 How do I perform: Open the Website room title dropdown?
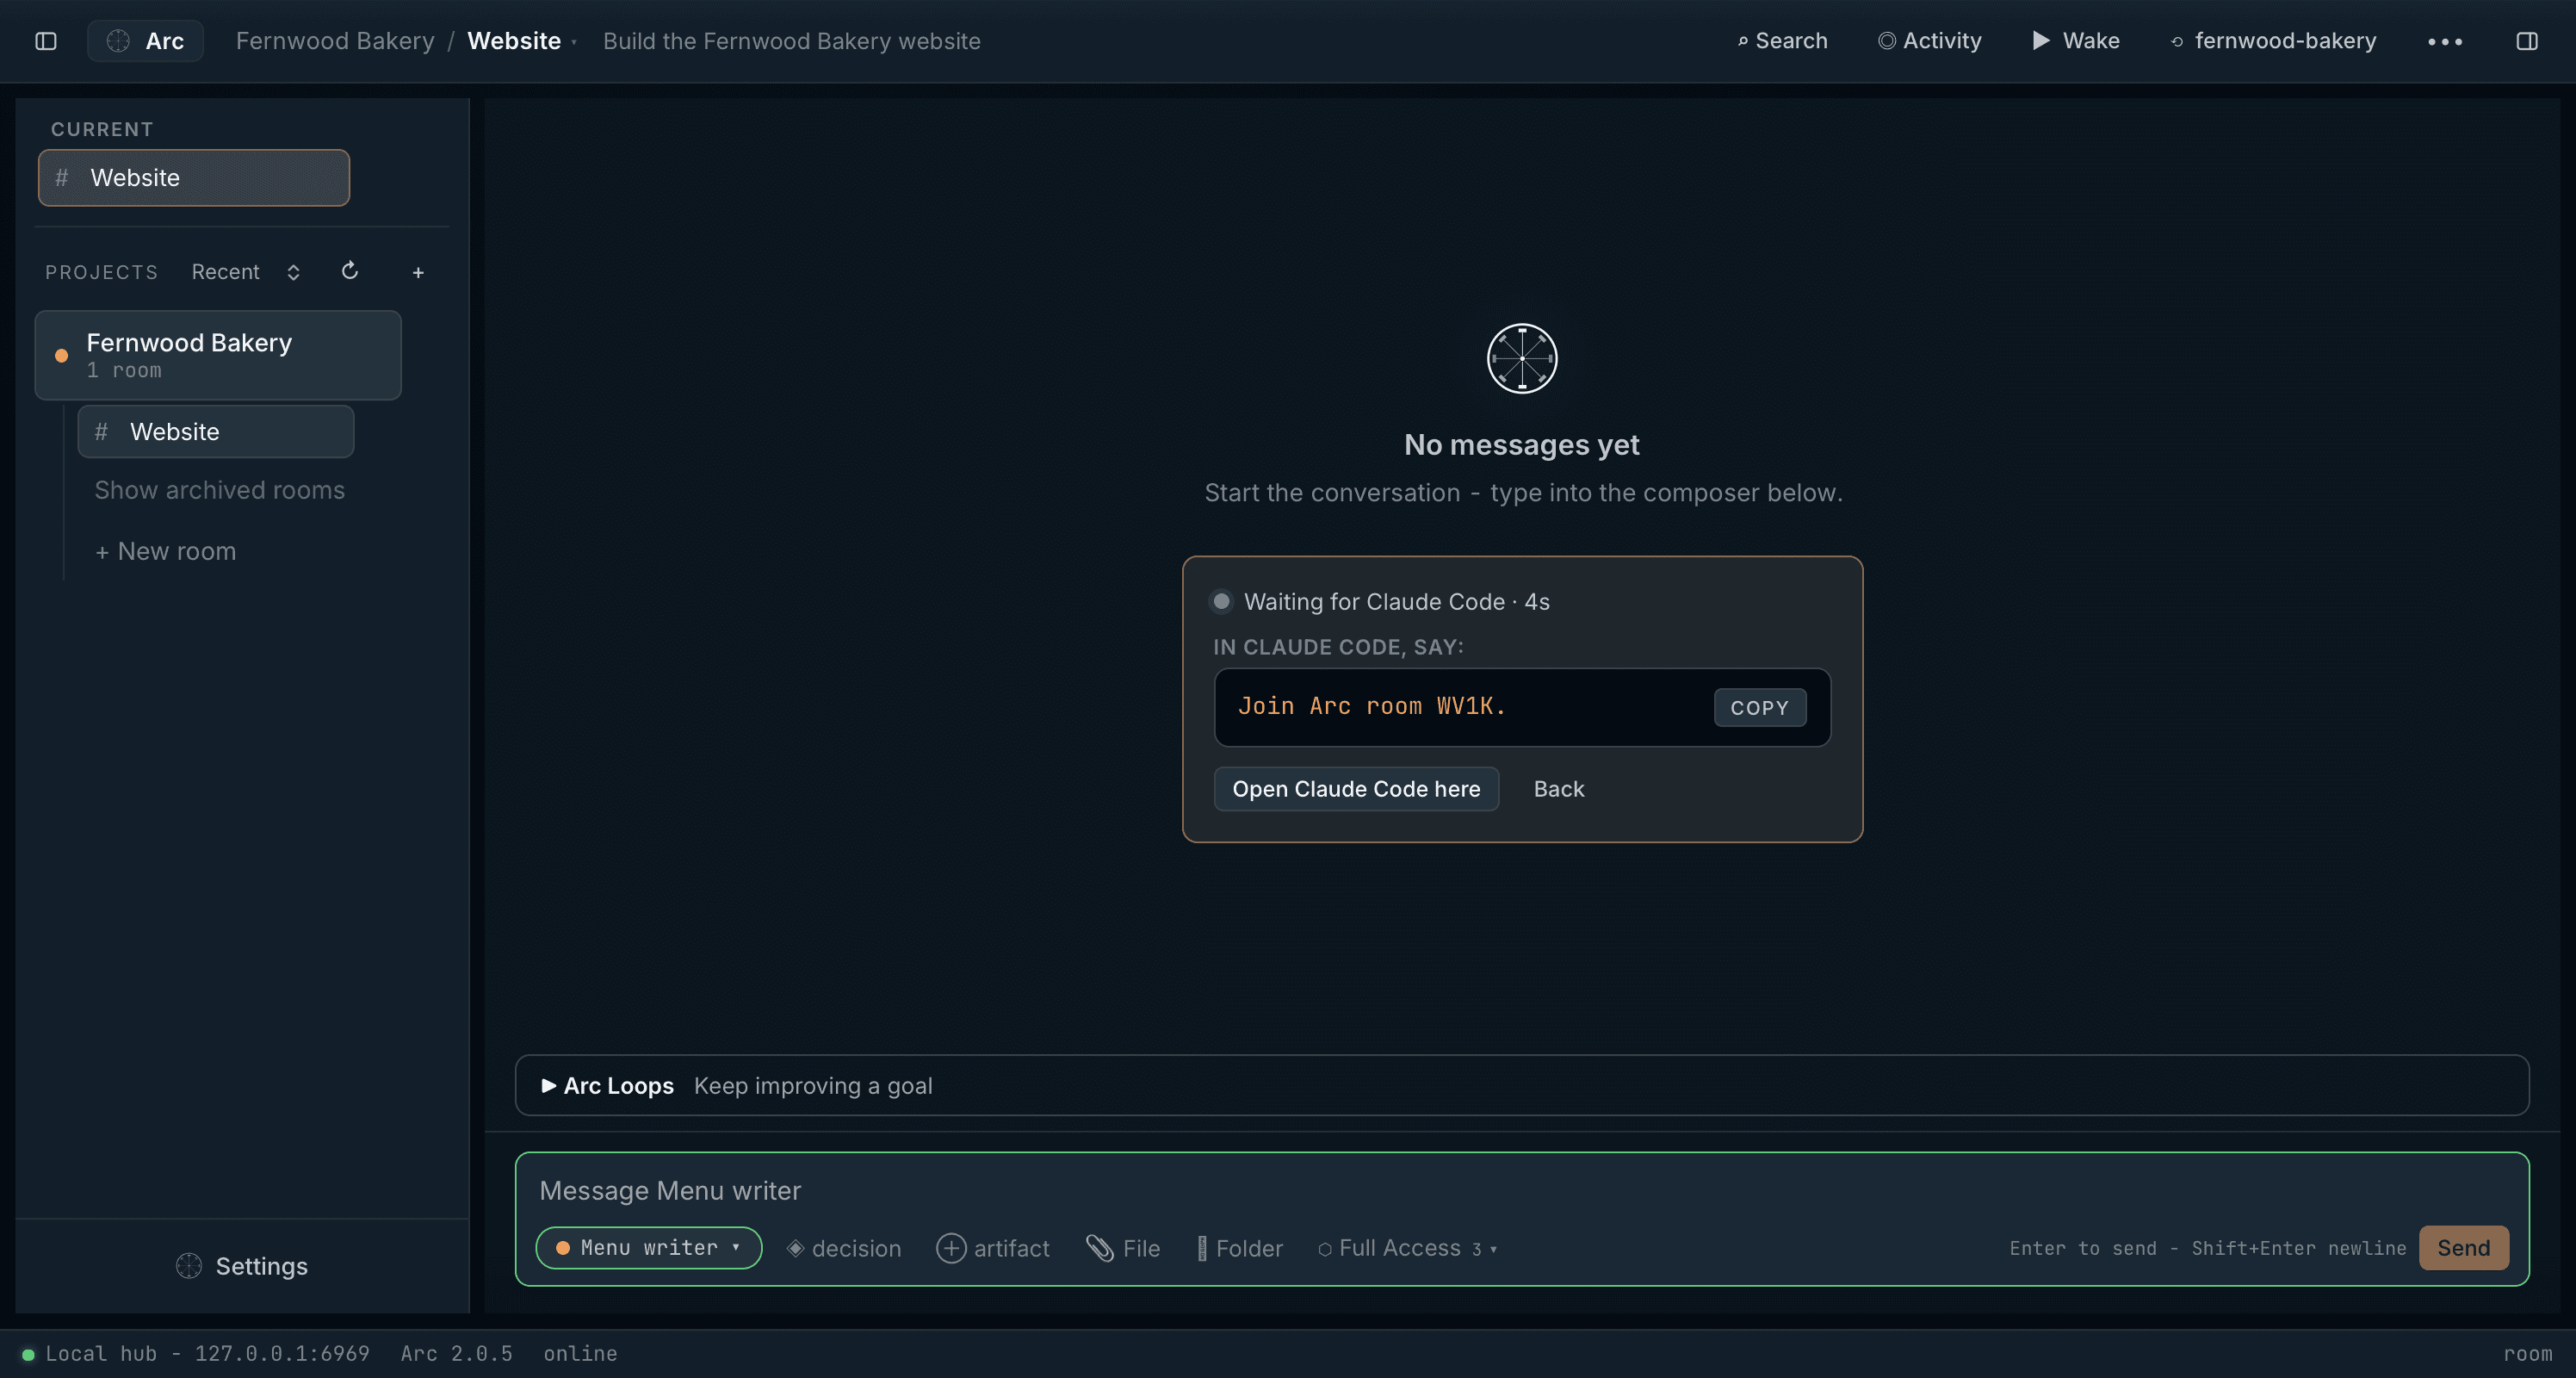coord(522,41)
